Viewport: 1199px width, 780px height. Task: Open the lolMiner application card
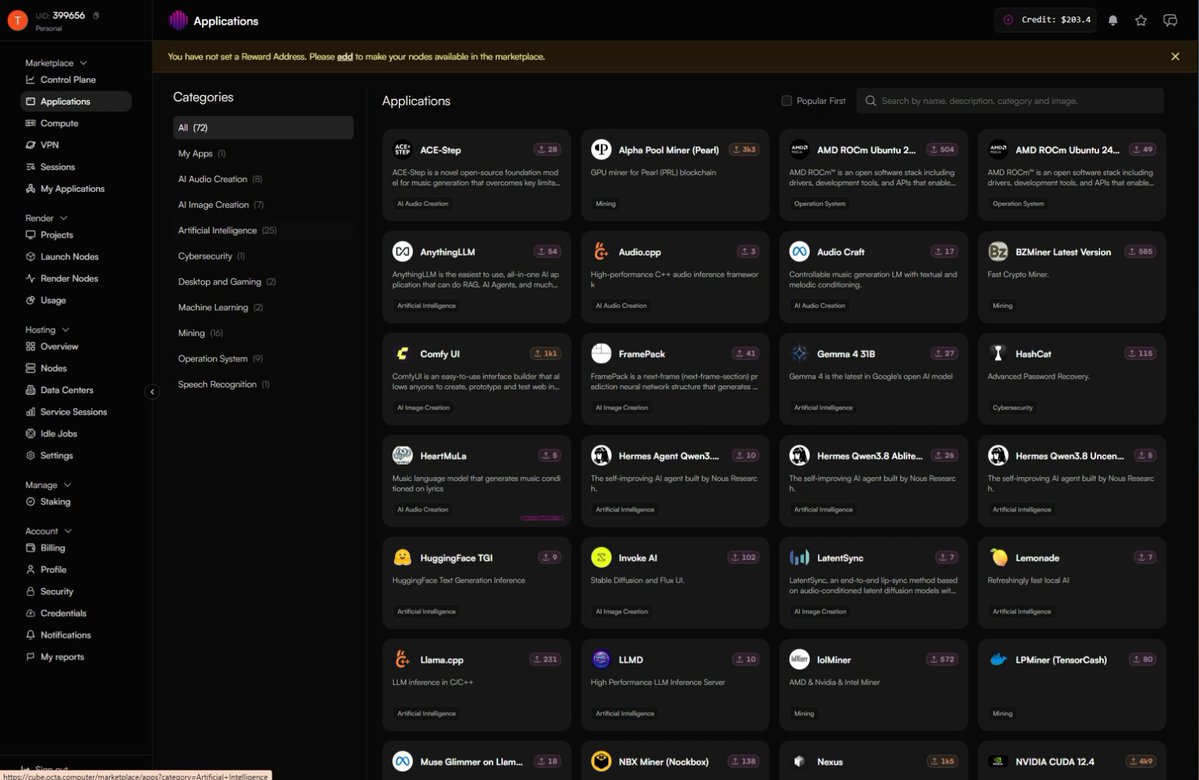pyautogui.click(x=873, y=684)
